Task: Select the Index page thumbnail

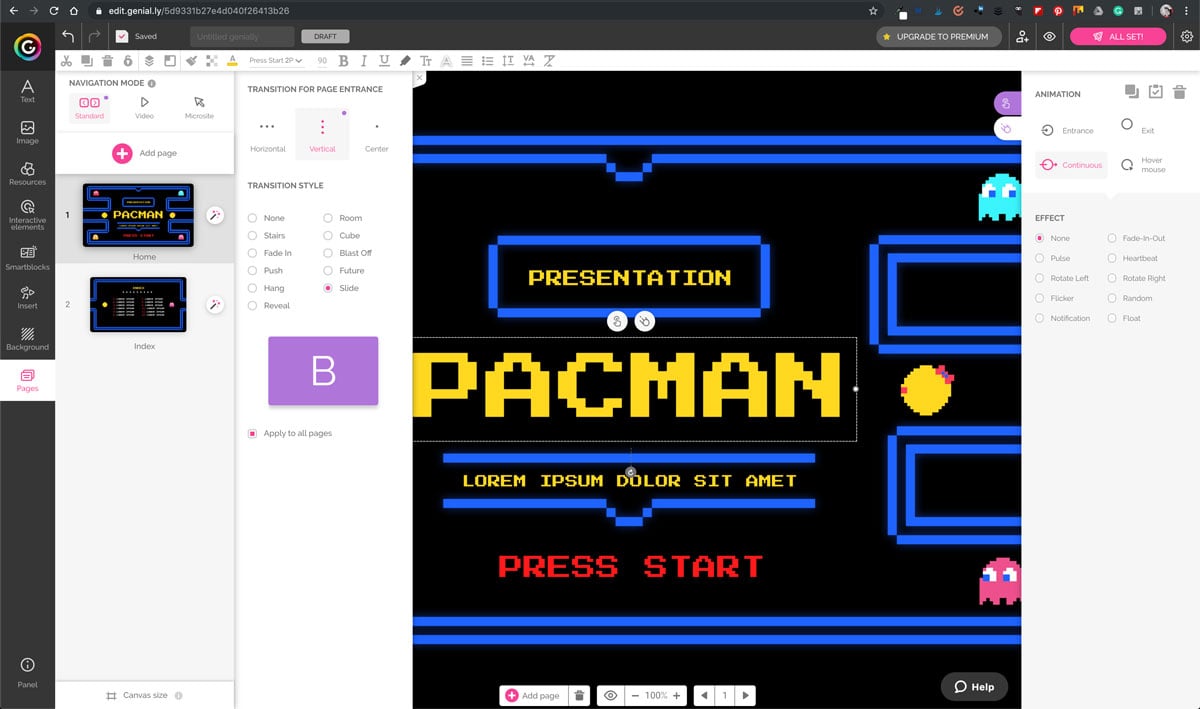Action: [x=138, y=304]
